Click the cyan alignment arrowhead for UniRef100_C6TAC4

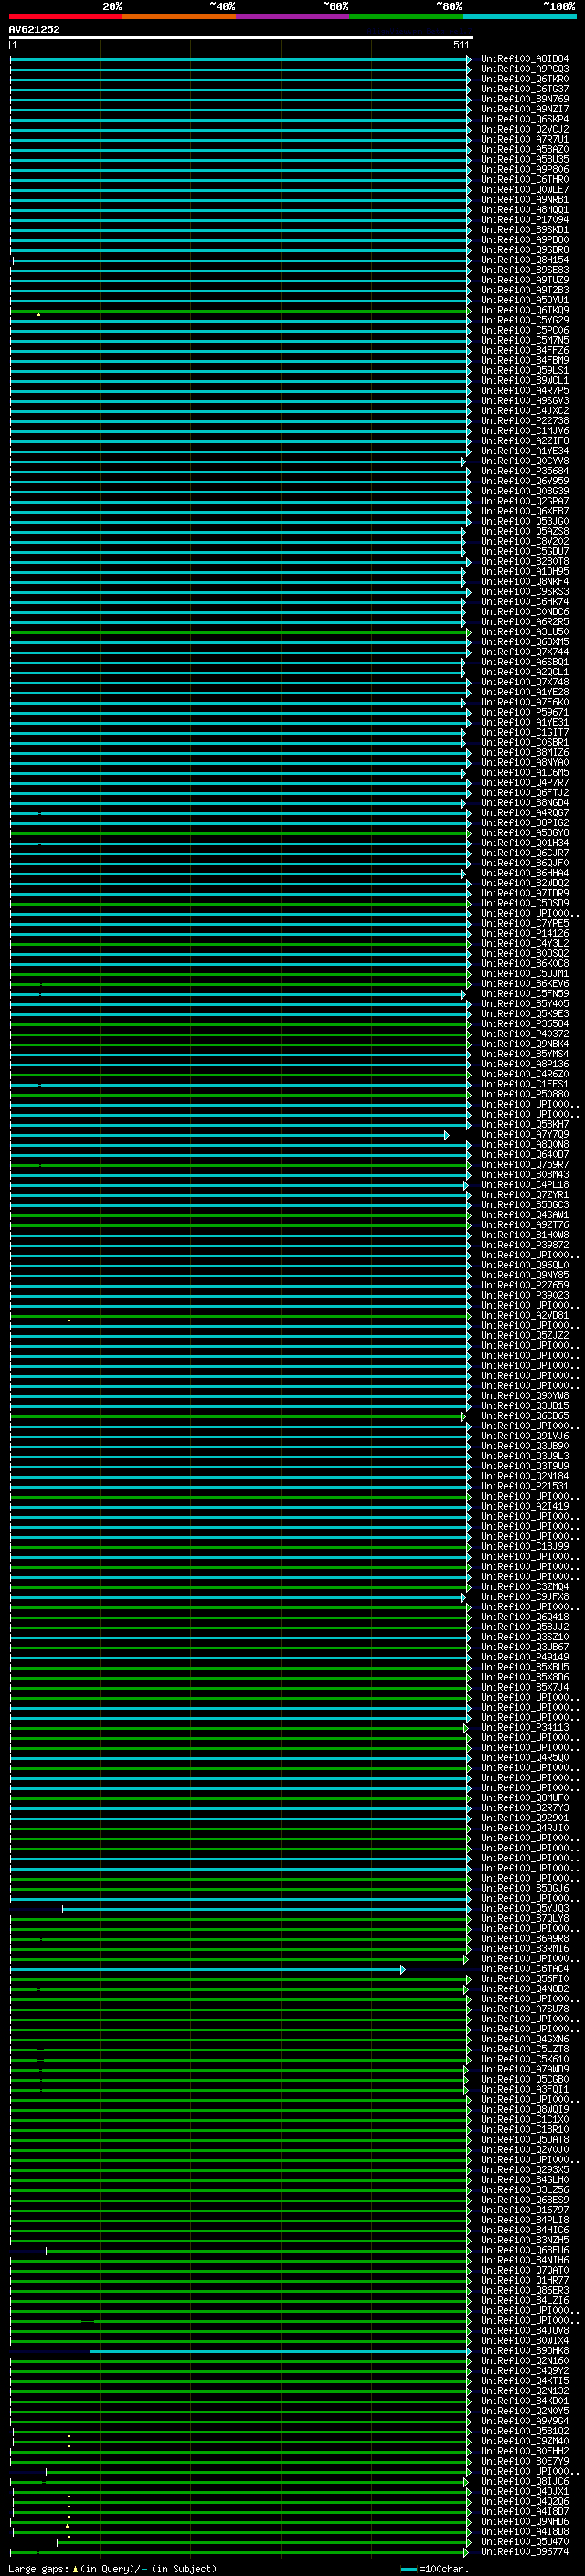pyautogui.click(x=402, y=1970)
